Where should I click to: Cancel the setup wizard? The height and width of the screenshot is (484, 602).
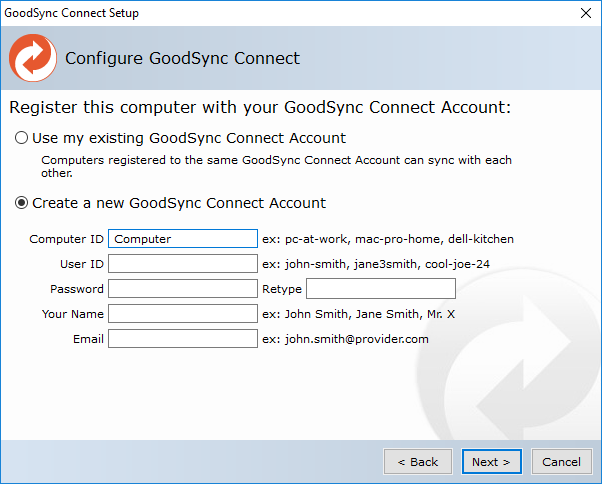point(561,462)
